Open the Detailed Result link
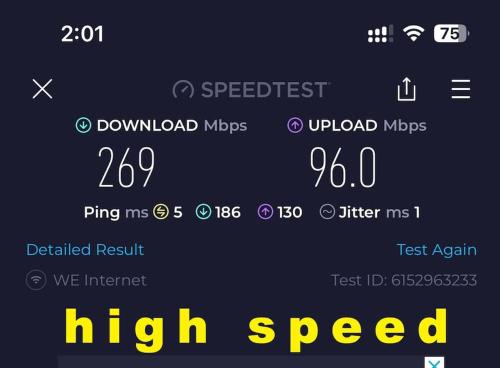The width and height of the screenshot is (500, 368). 85,250
